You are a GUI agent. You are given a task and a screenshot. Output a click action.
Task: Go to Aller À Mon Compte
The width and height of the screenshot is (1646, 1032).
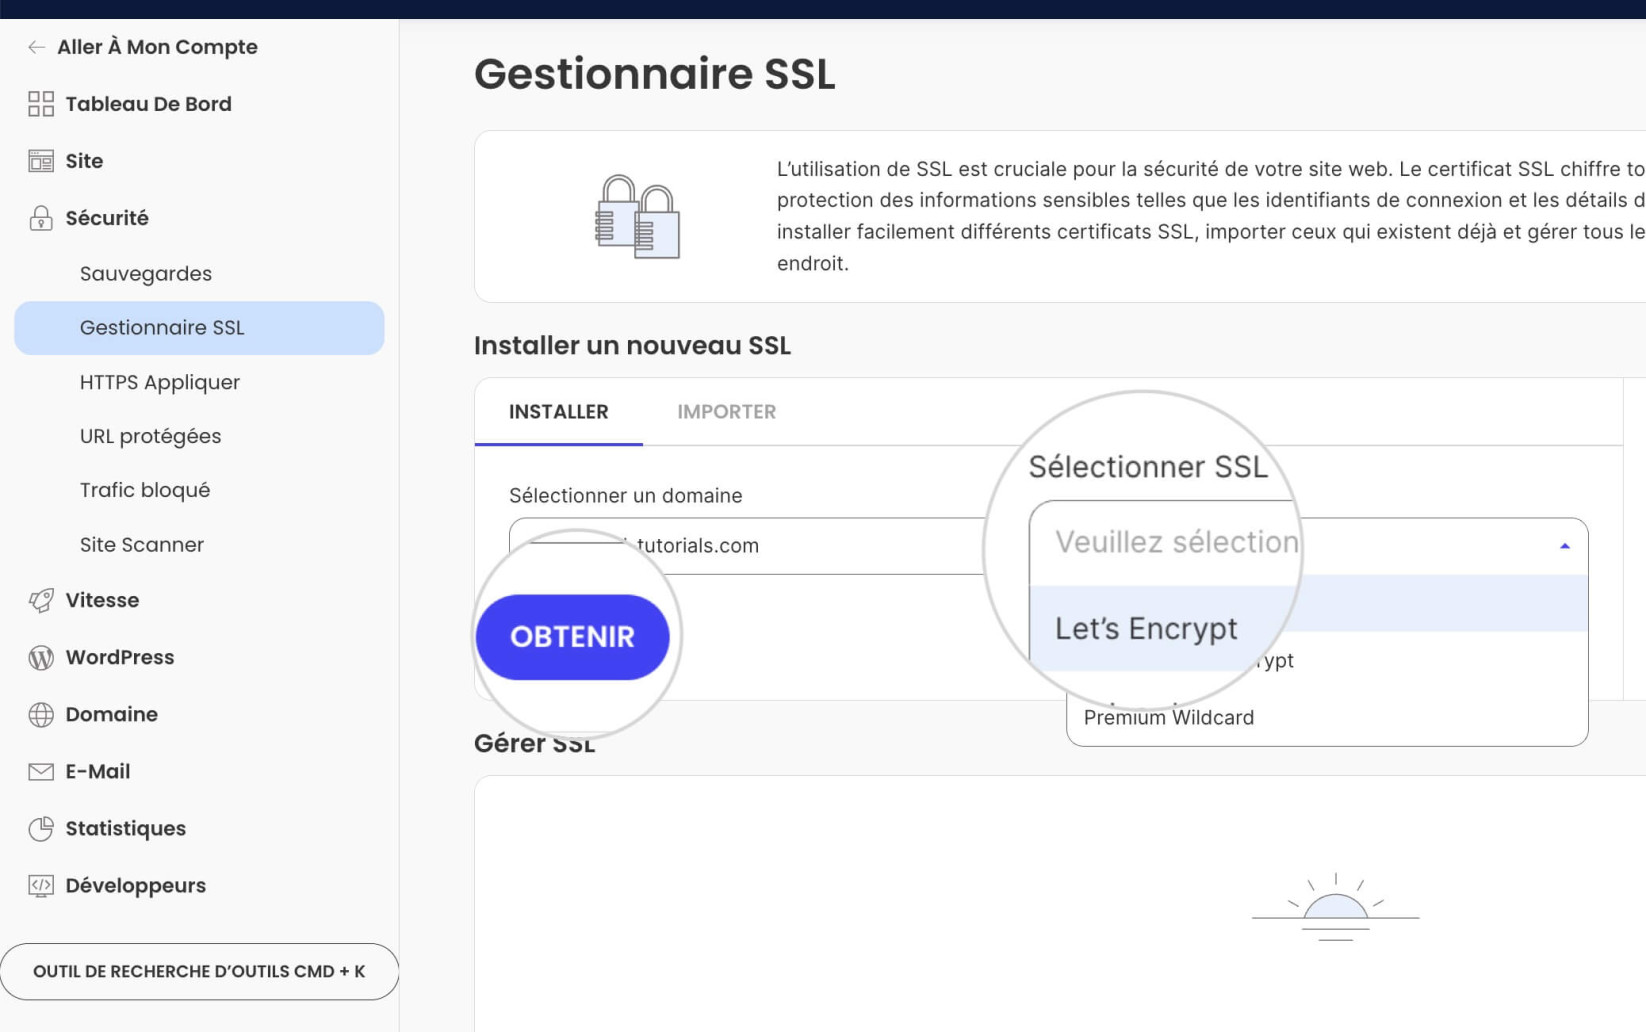(157, 47)
